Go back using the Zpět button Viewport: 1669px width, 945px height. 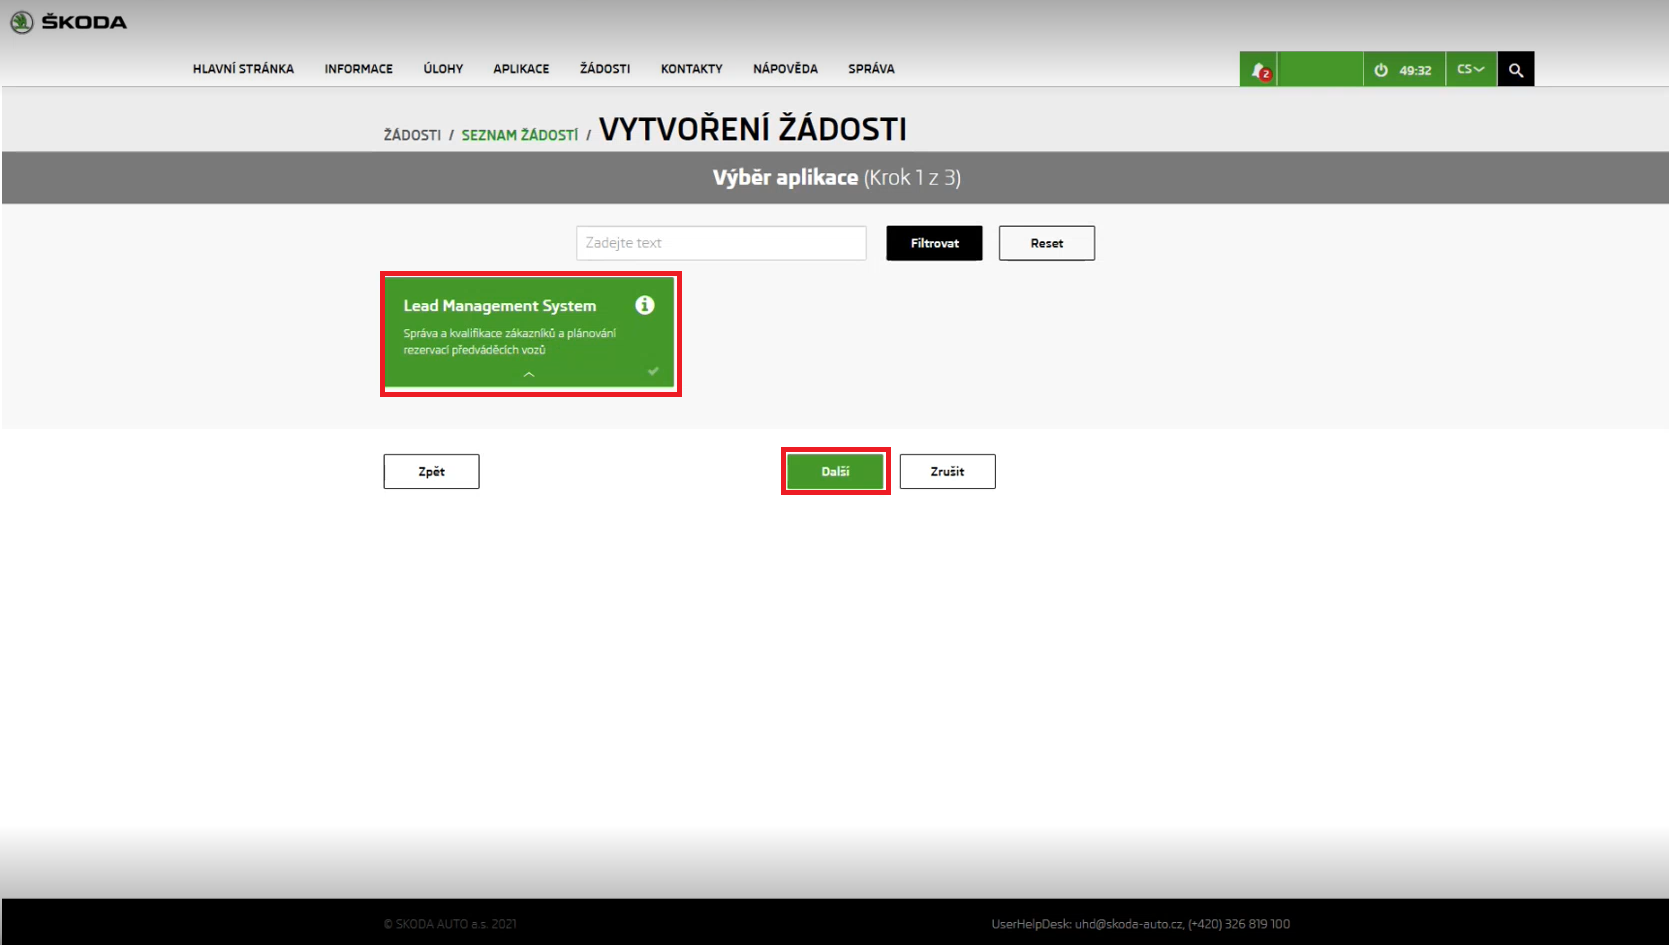(431, 471)
